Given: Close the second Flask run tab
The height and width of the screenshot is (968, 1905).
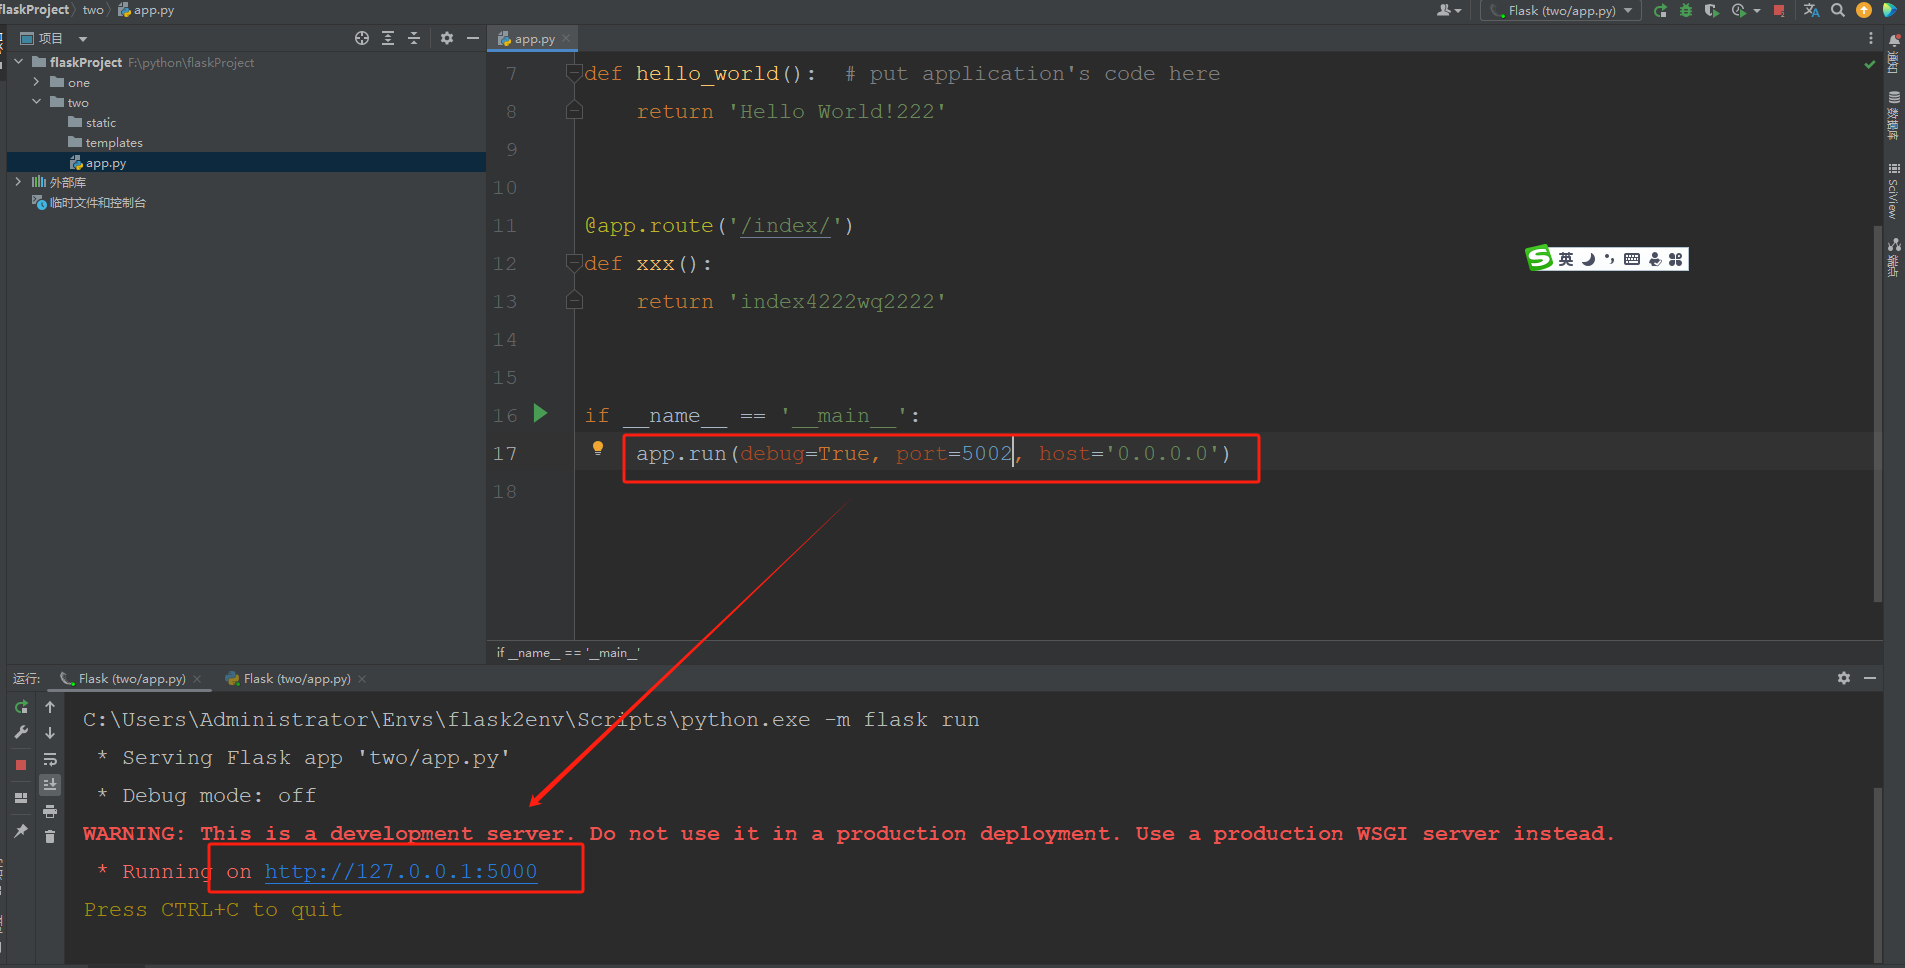Looking at the screenshot, I should [362, 679].
